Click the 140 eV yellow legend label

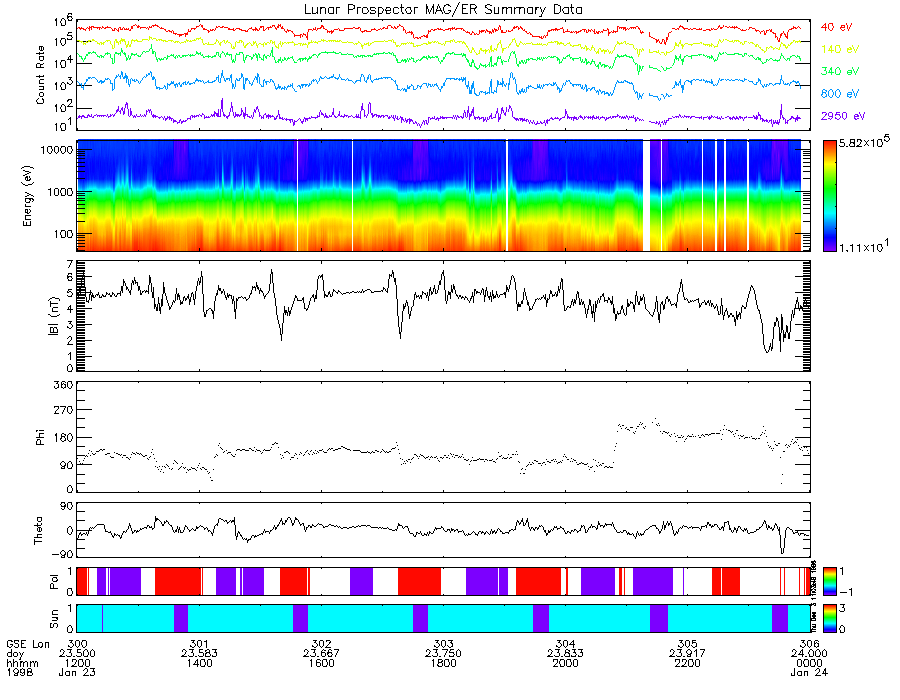point(840,49)
